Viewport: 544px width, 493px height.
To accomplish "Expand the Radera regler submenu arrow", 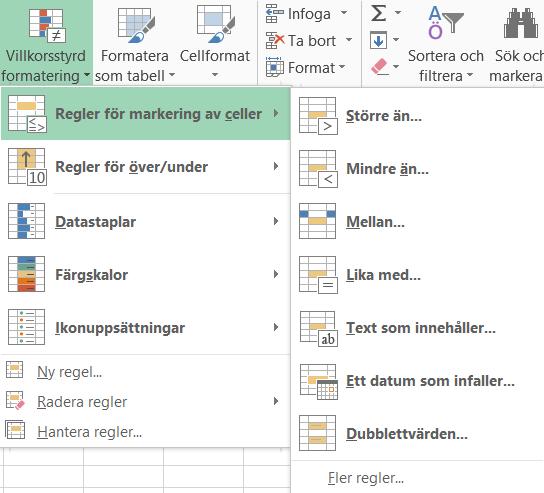I will (x=276, y=401).
